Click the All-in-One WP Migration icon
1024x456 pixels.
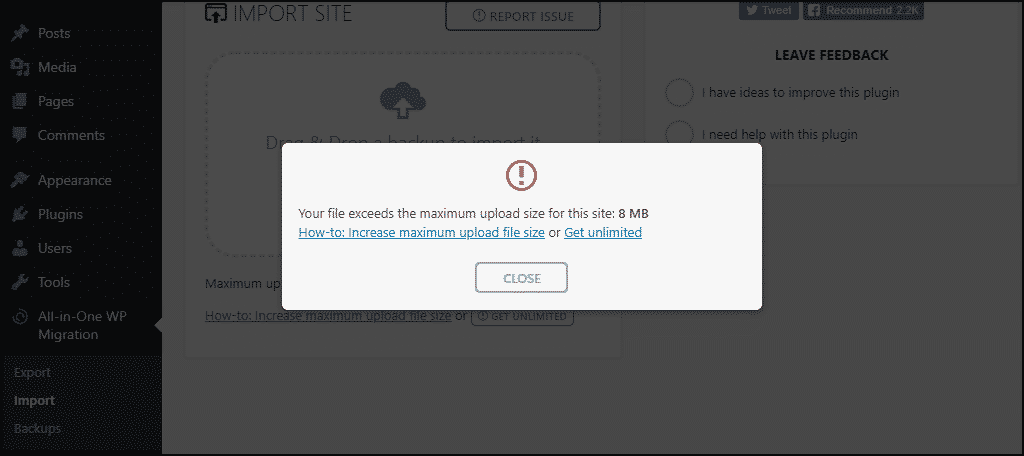click(x=20, y=317)
